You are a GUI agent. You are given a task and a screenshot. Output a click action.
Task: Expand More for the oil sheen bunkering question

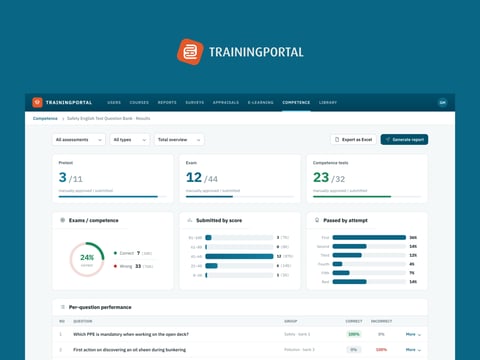point(413,350)
